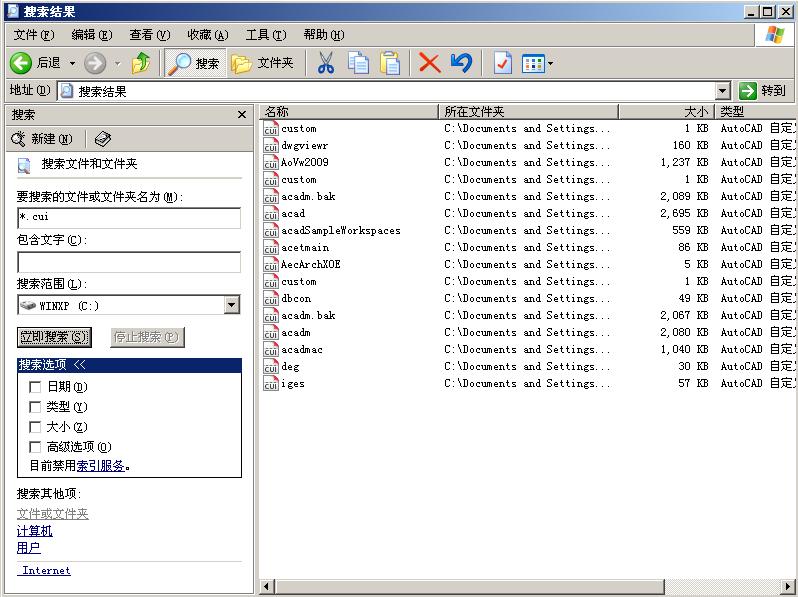
Task: Enable the 高级选项(O) checkbox
Action: [35, 447]
